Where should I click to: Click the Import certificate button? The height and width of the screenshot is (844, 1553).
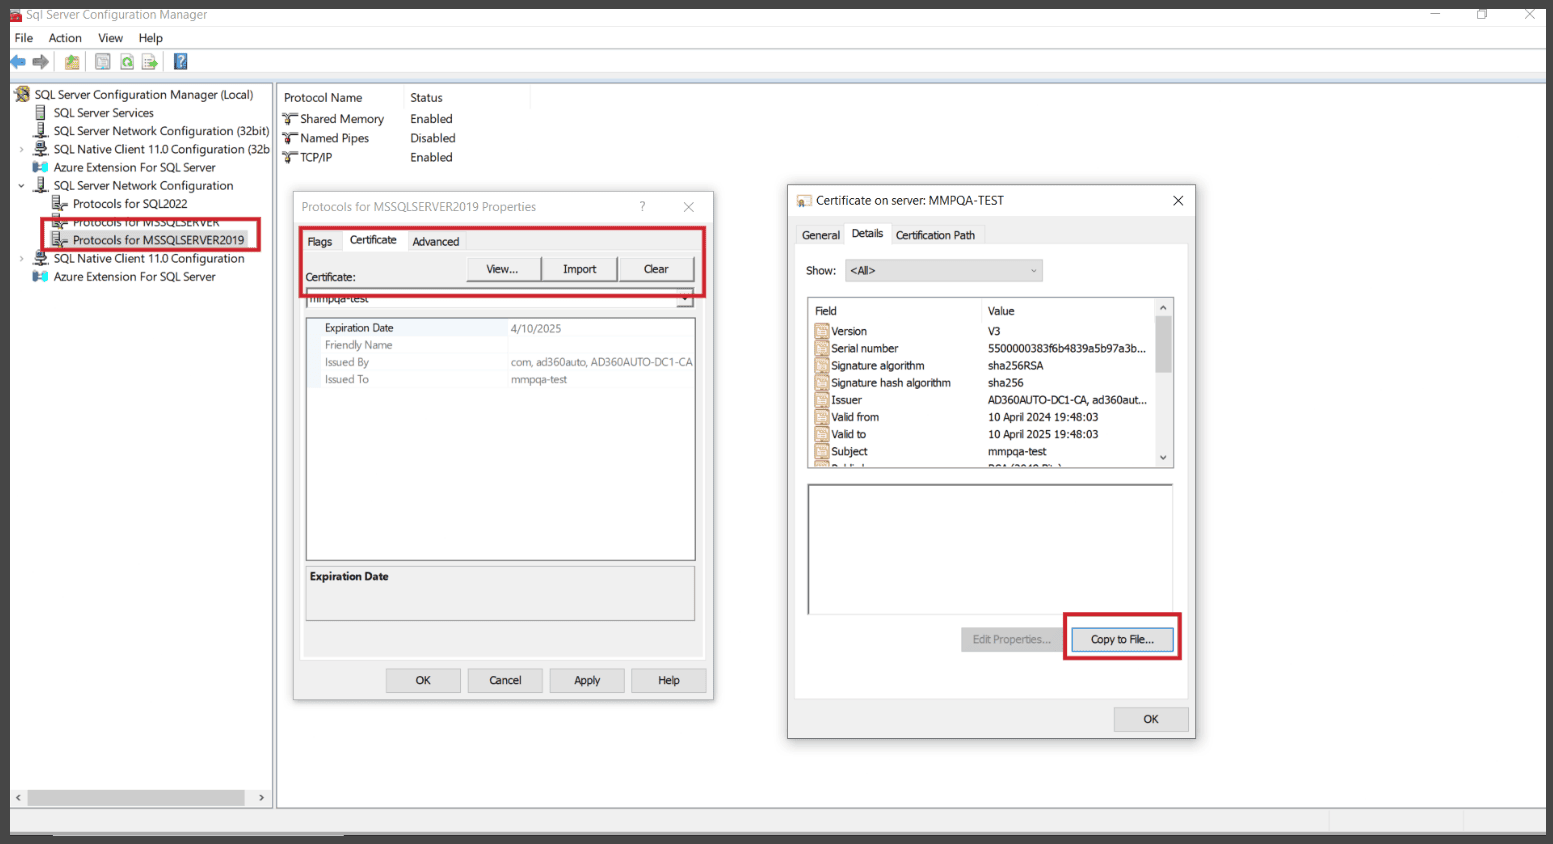[579, 268]
